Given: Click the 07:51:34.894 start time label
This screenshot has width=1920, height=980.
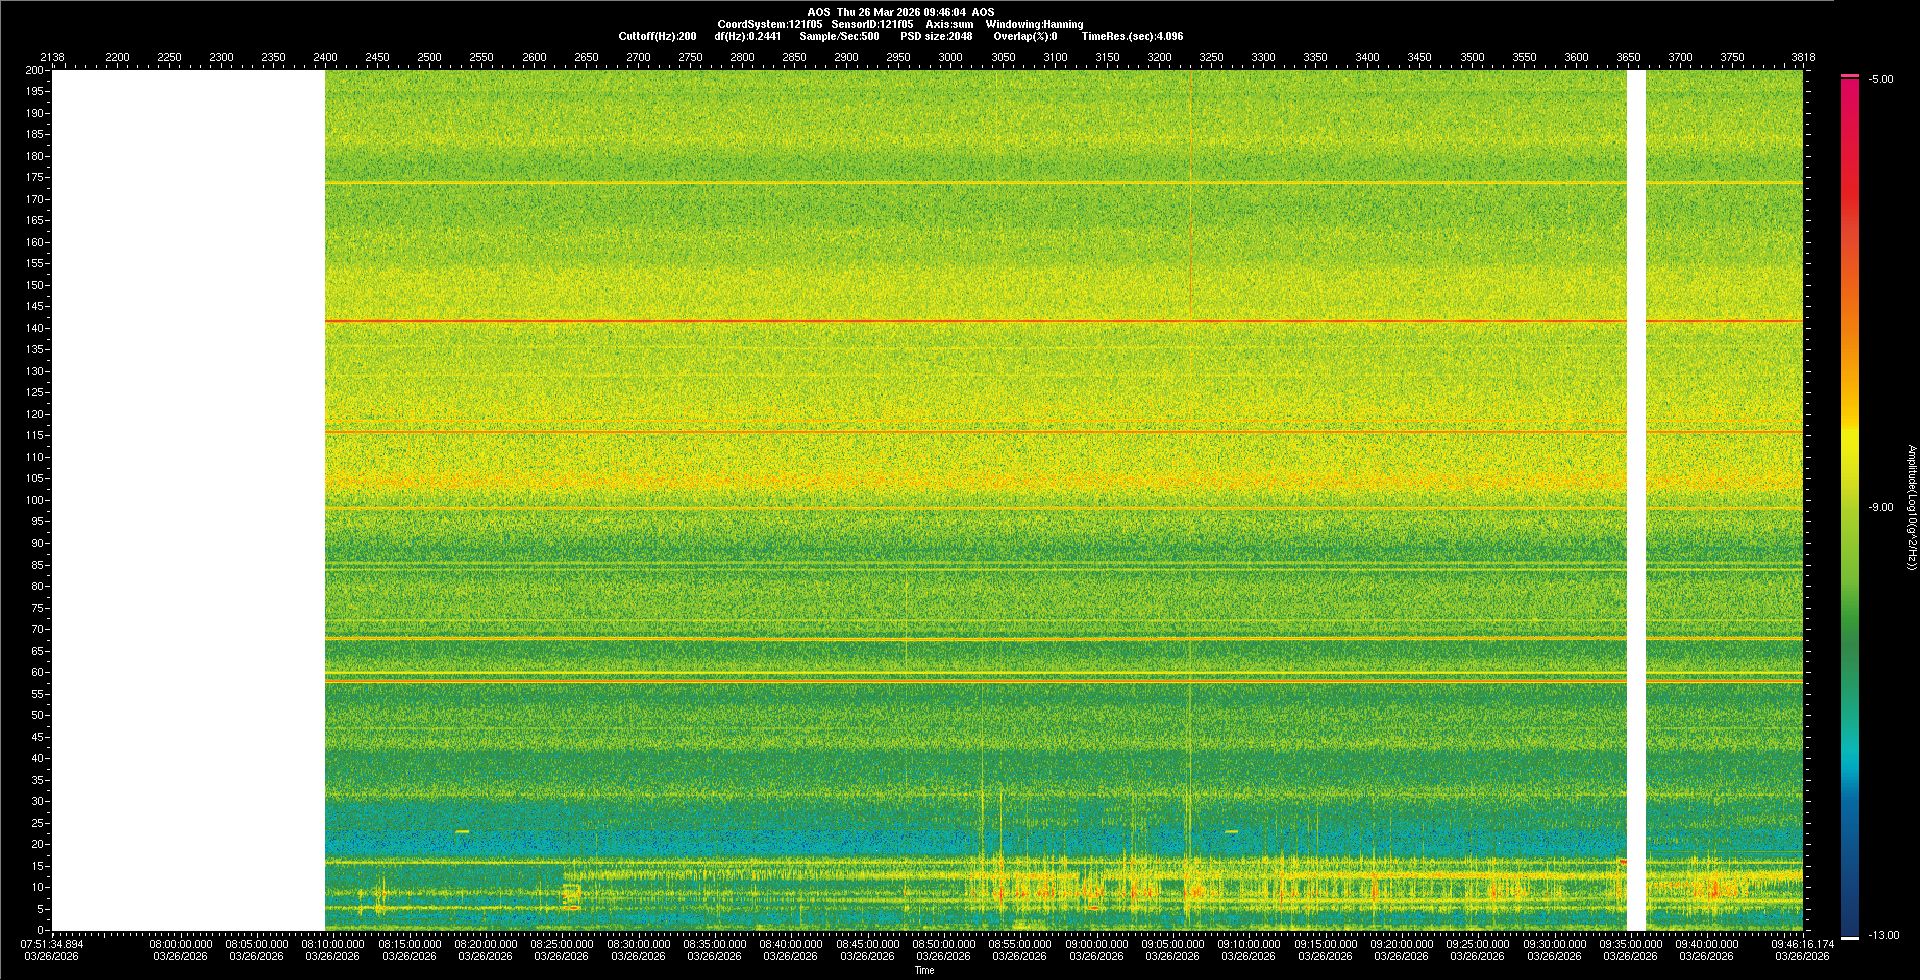Looking at the screenshot, I should pyautogui.click(x=52, y=944).
